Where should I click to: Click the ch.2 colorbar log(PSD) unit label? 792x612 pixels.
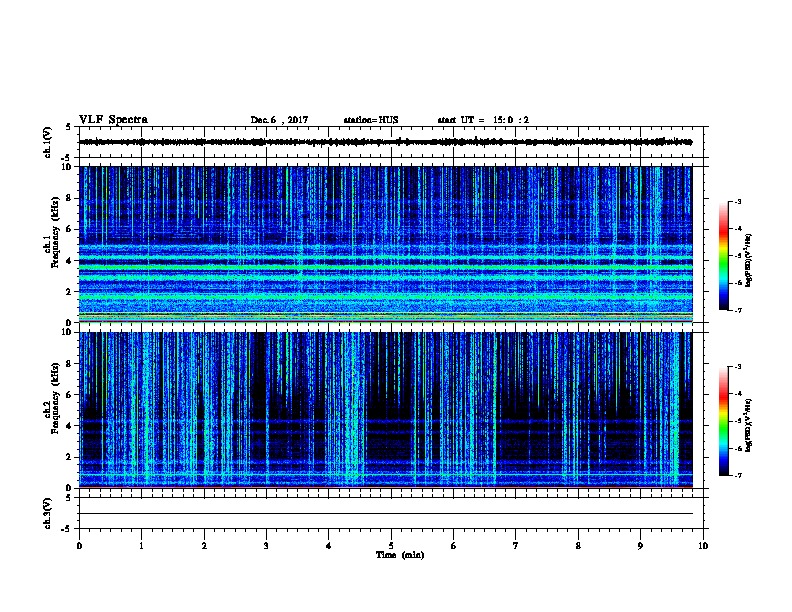pyautogui.click(x=749, y=425)
